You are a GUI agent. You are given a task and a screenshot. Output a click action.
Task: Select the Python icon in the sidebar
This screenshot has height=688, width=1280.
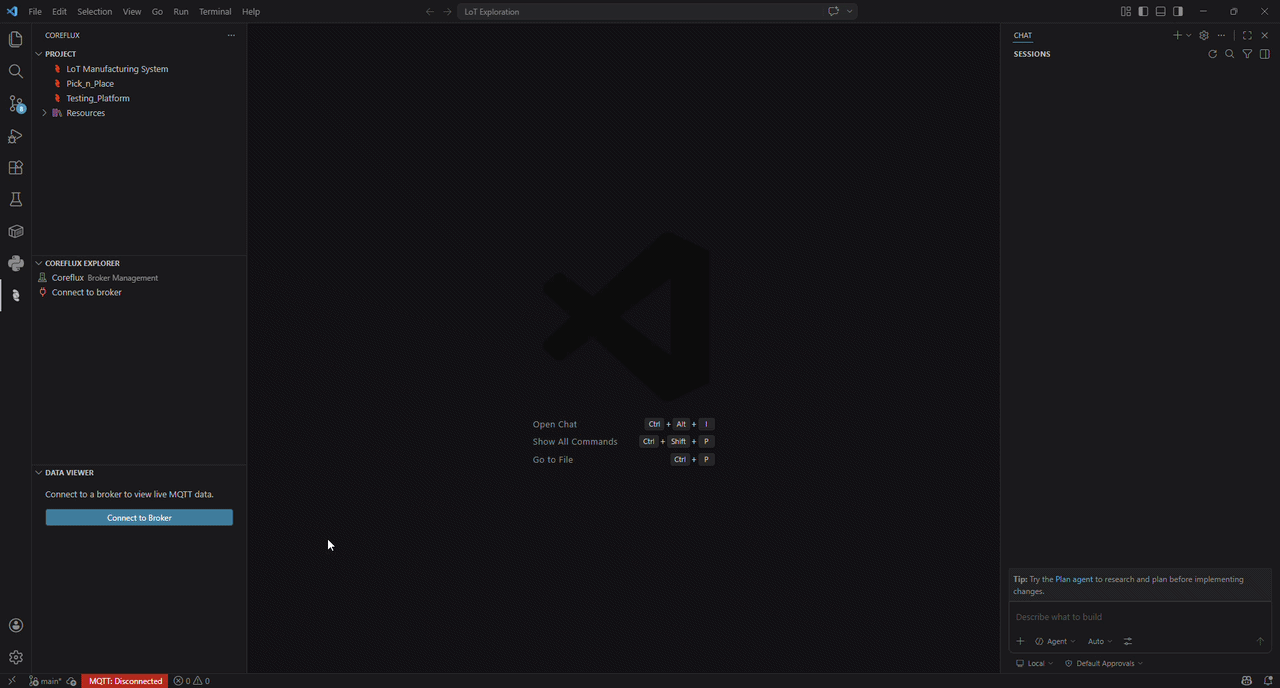(15, 263)
